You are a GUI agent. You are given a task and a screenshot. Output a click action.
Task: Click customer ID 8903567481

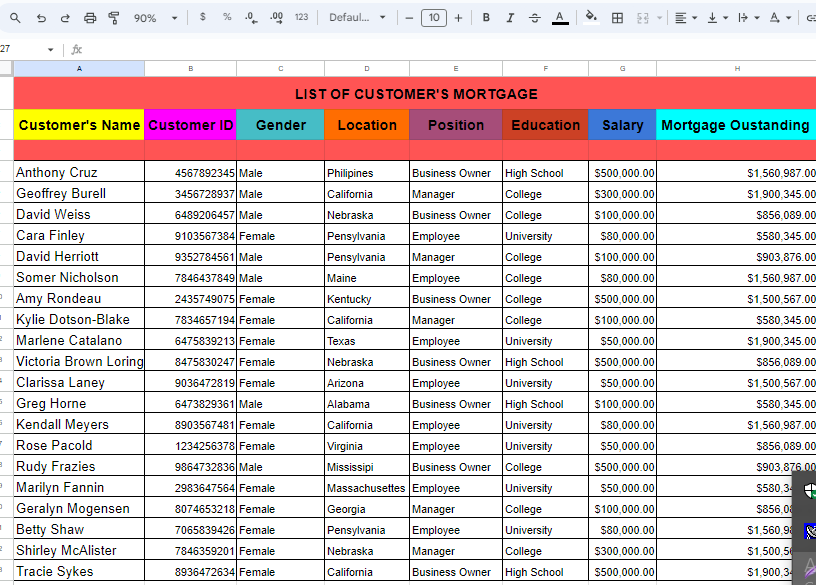(x=190, y=424)
